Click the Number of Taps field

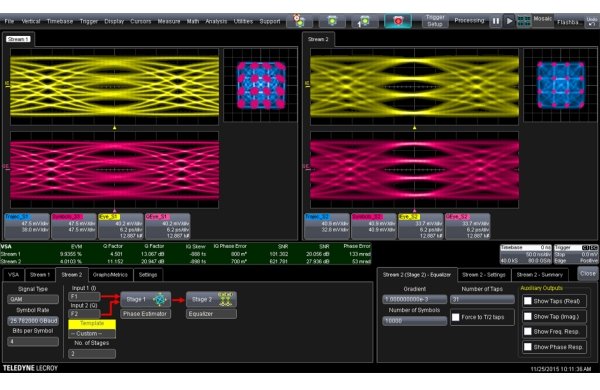pos(482,299)
